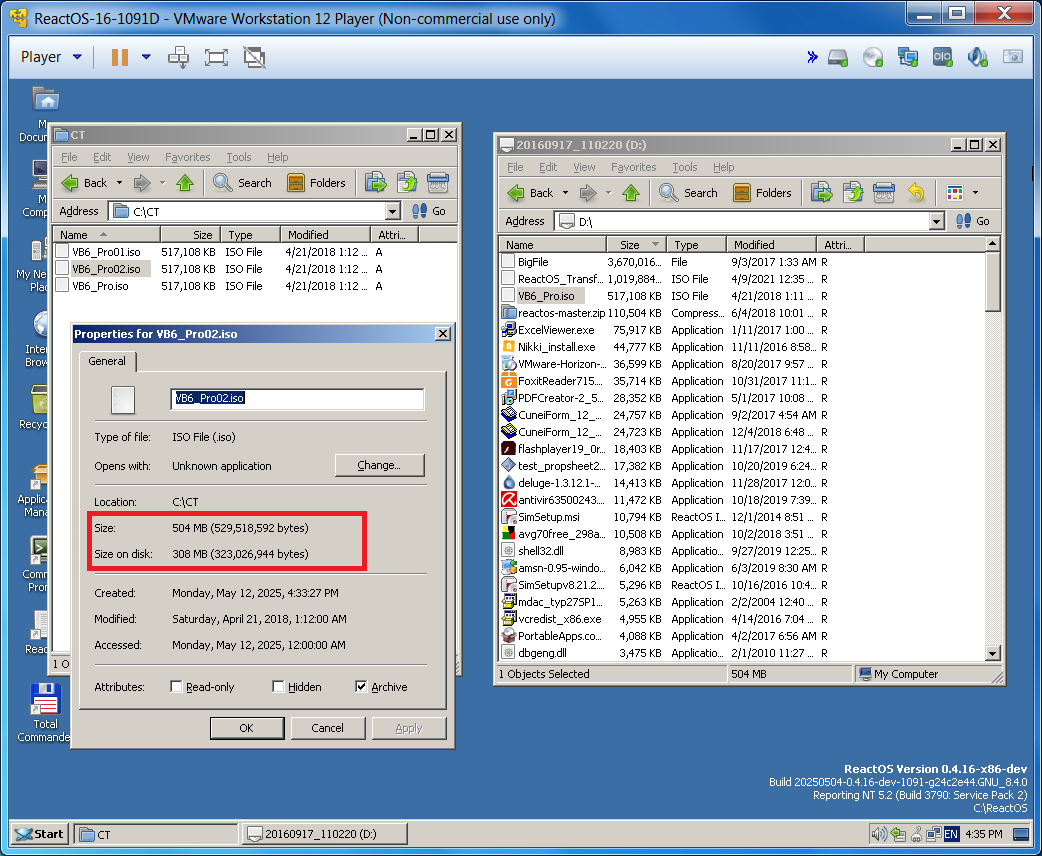Expand the power options arrow next to Pause
1042x856 pixels.
[x=146, y=57]
